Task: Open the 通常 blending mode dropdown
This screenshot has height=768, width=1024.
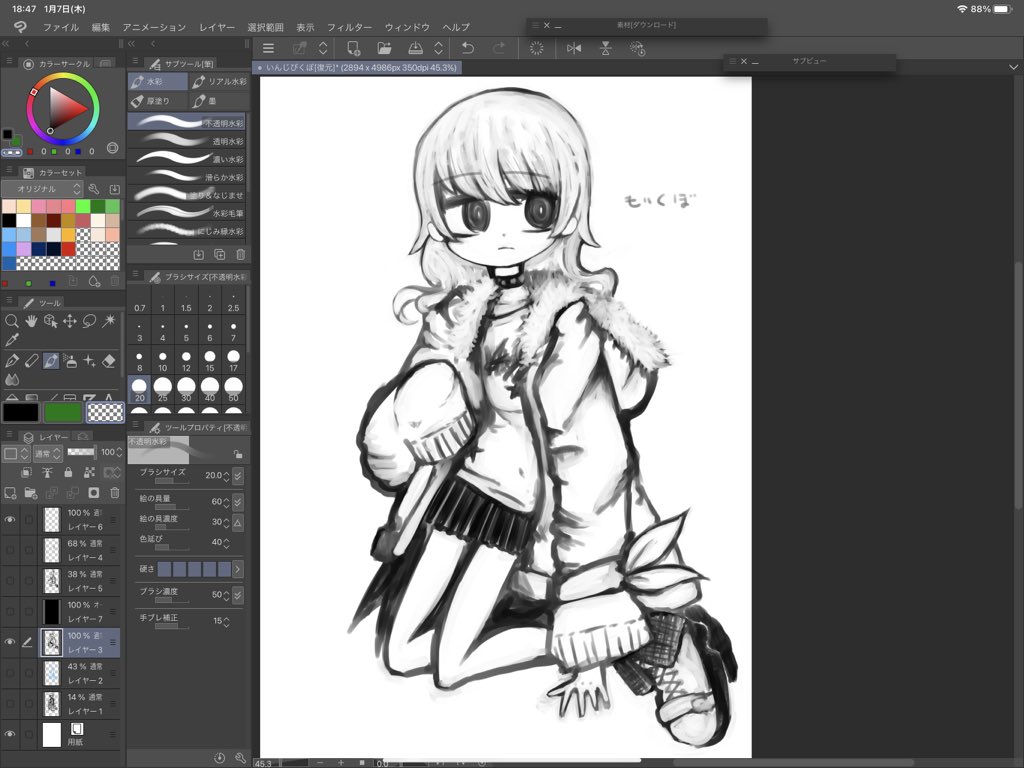Action: pyautogui.click(x=48, y=453)
